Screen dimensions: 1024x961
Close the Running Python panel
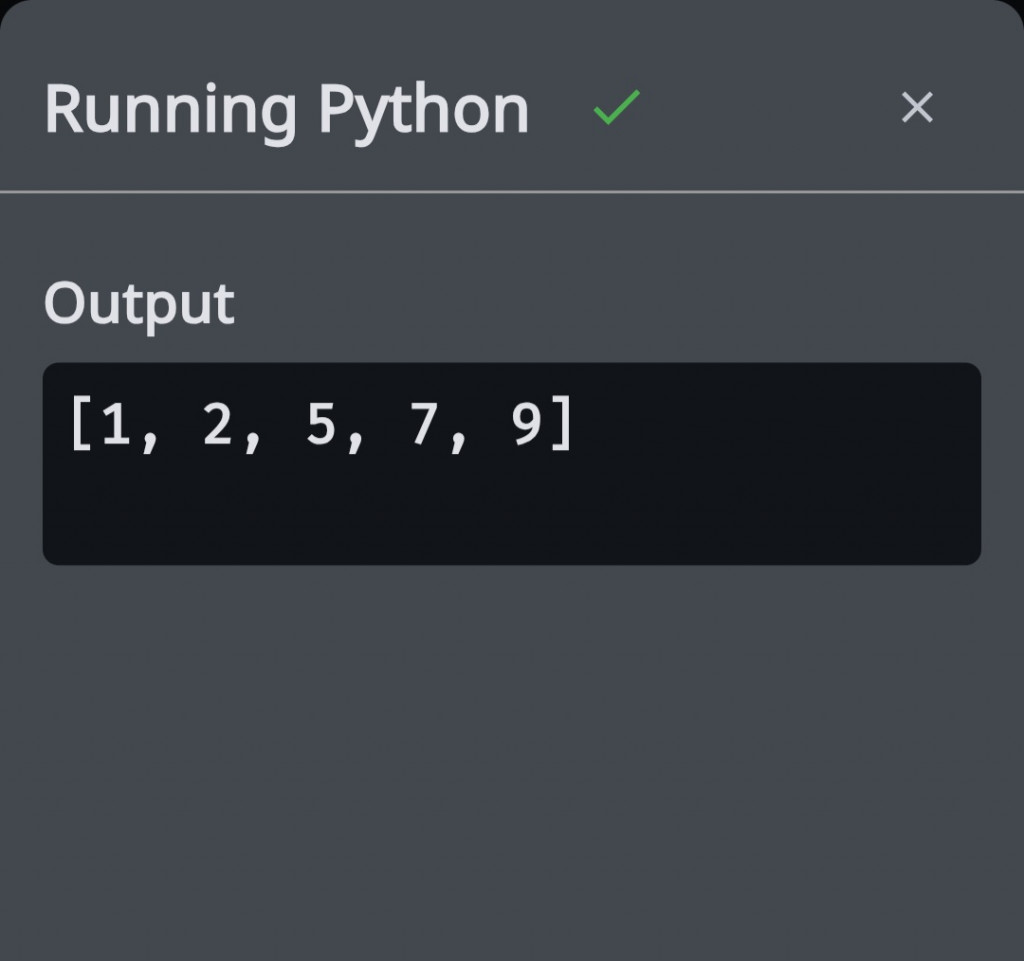pos(916,107)
